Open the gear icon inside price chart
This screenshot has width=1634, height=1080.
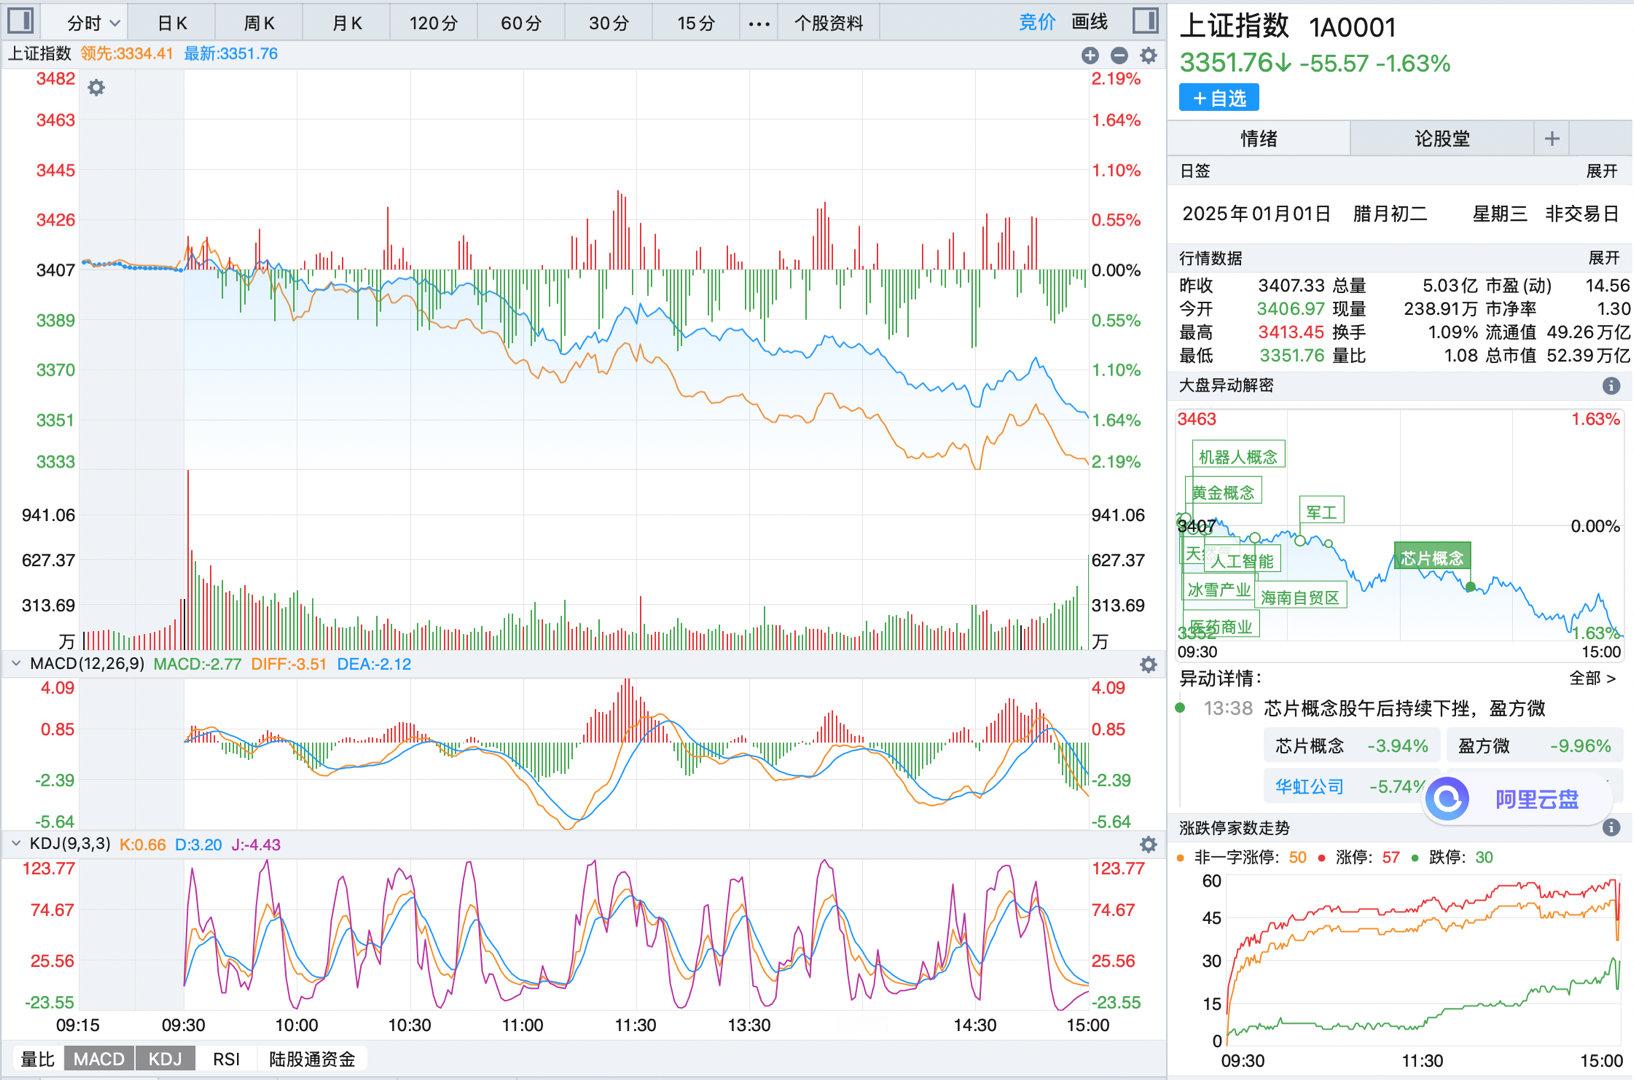tap(96, 88)
